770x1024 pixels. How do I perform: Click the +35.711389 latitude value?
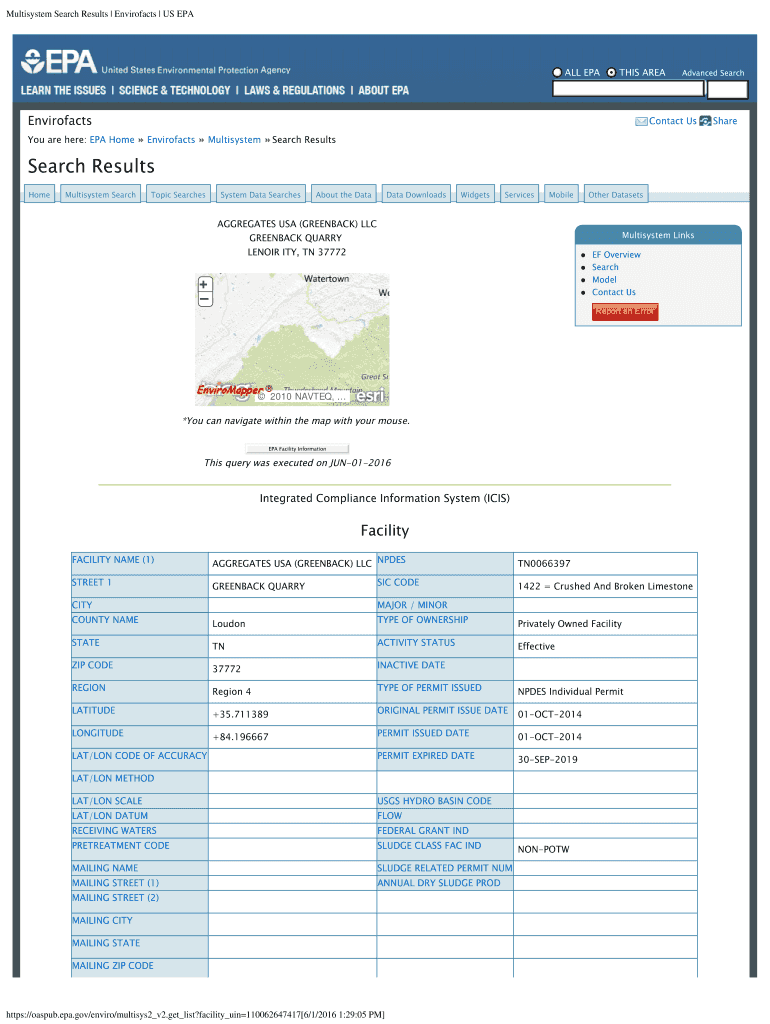tap(240, 714)
